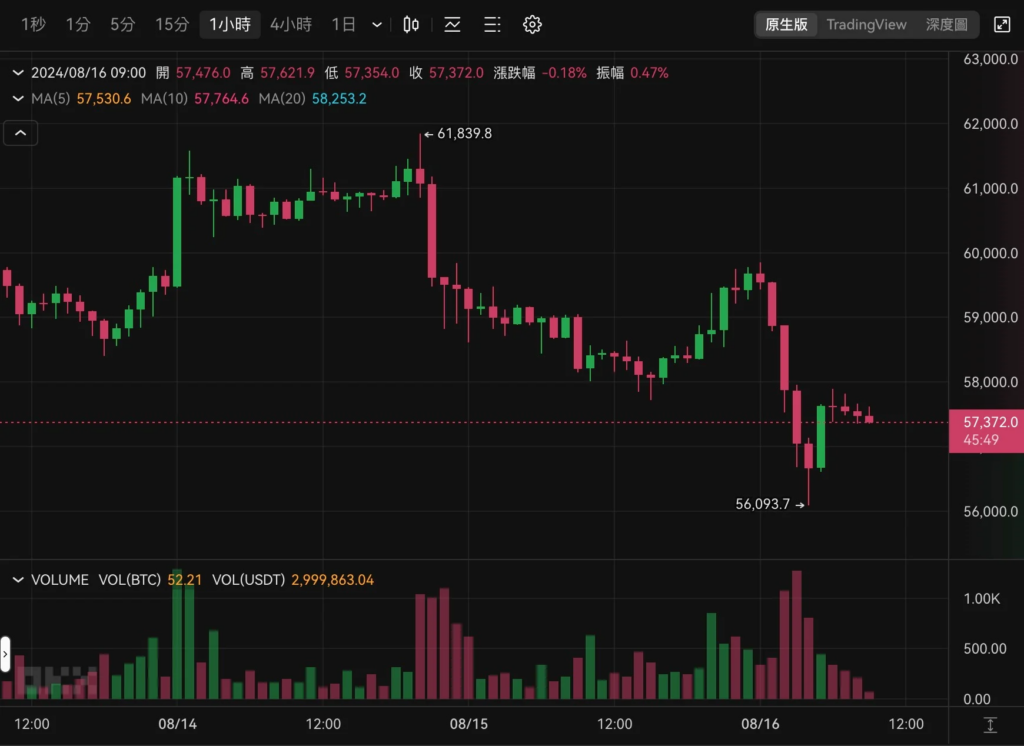Select the 1秒 timeframe
1024x746 pixels.
[x=33, y=25]
